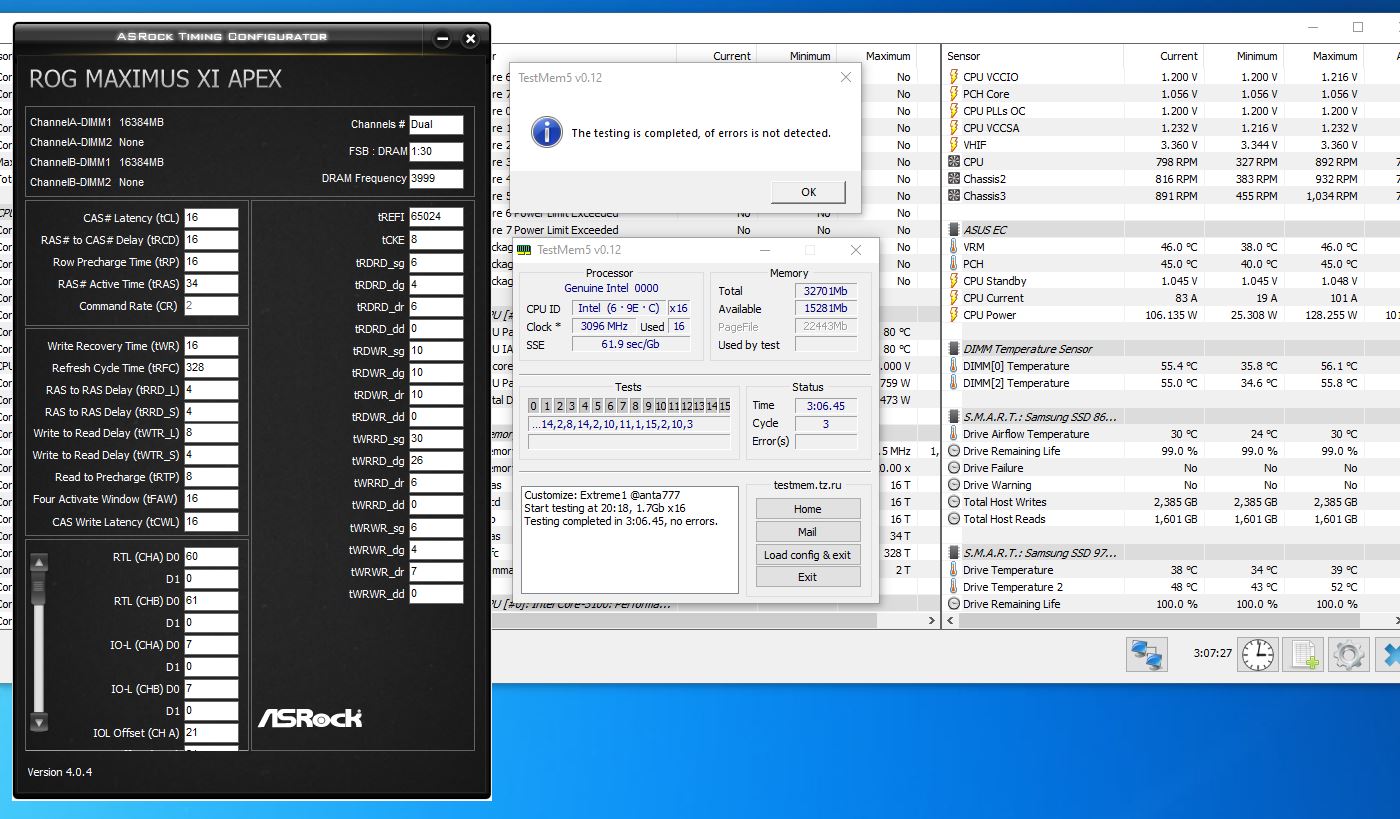
Task: Click the Mail button in TestMem5
Action: point(808,532)
